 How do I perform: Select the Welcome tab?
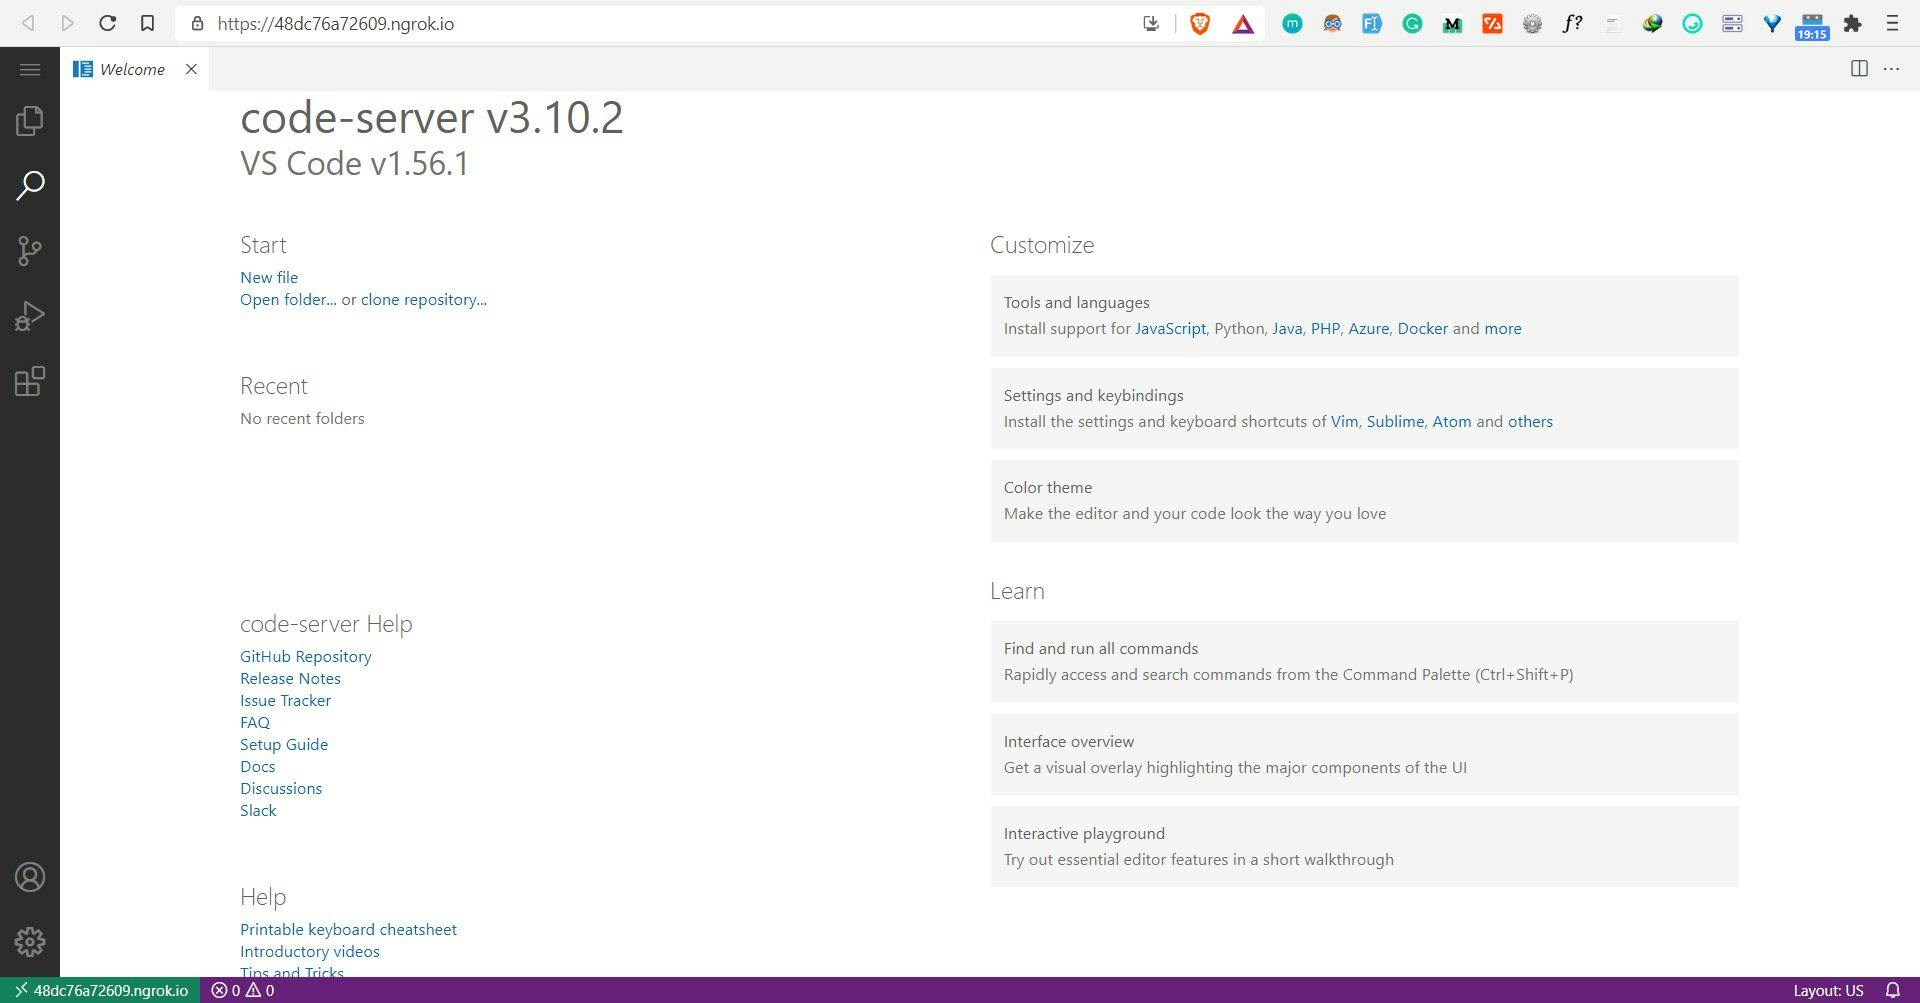(x=130, y=69)
